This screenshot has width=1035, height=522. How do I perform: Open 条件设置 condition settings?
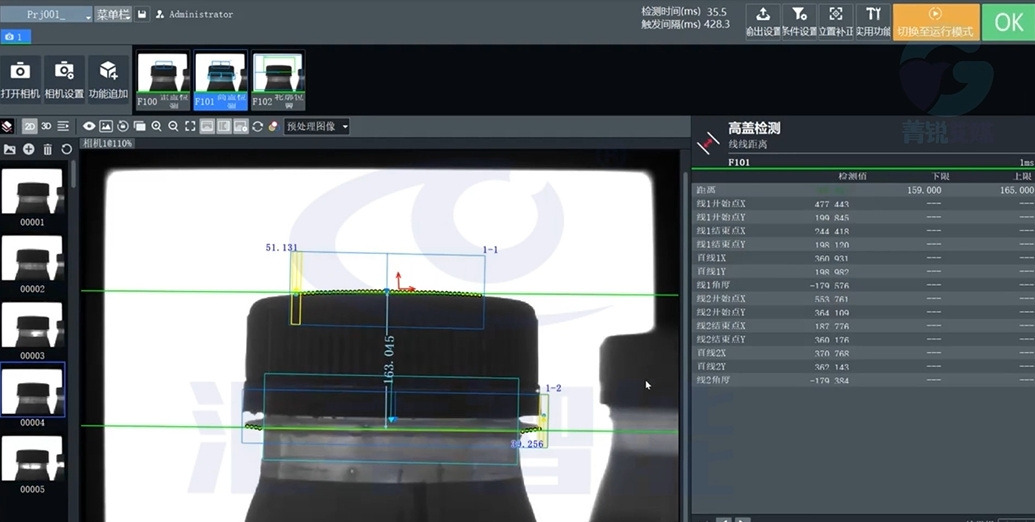[x=799, y=20]
